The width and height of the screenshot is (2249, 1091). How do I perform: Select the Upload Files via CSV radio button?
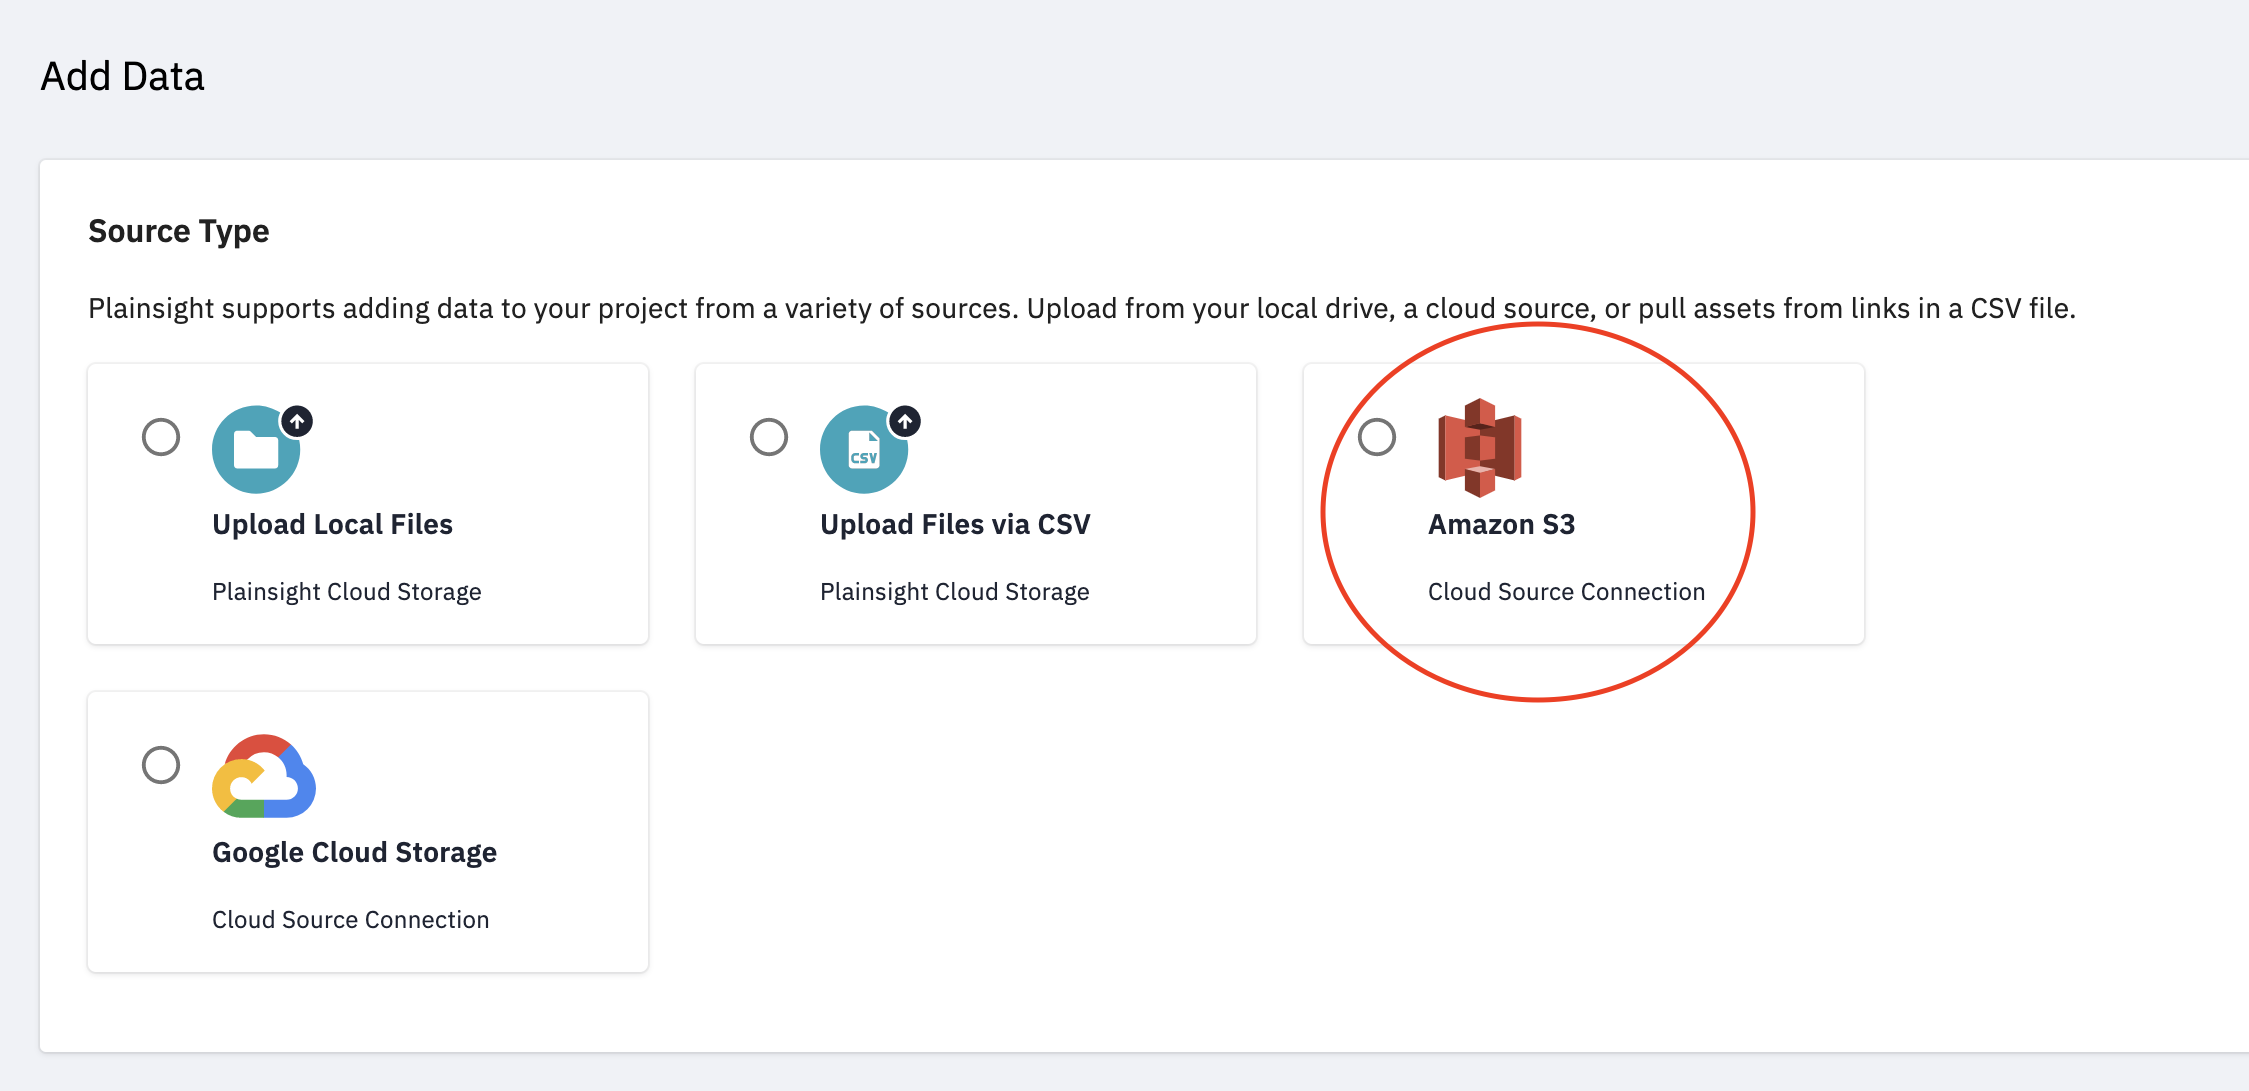point(769,437)
